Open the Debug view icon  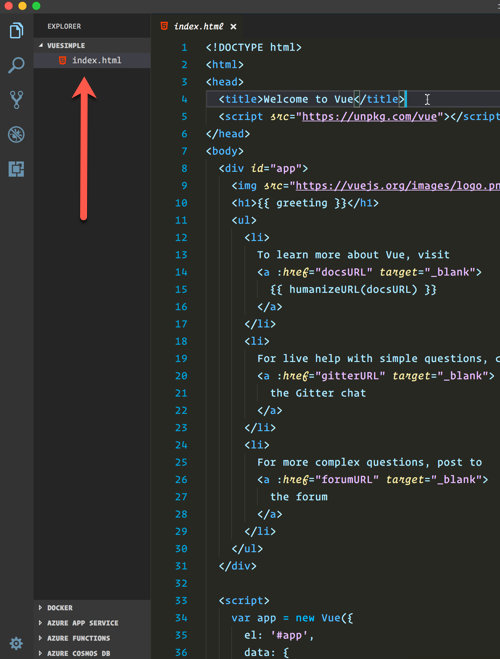click(16, 134)
